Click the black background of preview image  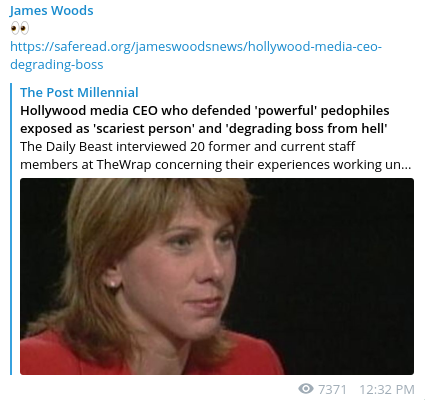pos(333,267)
